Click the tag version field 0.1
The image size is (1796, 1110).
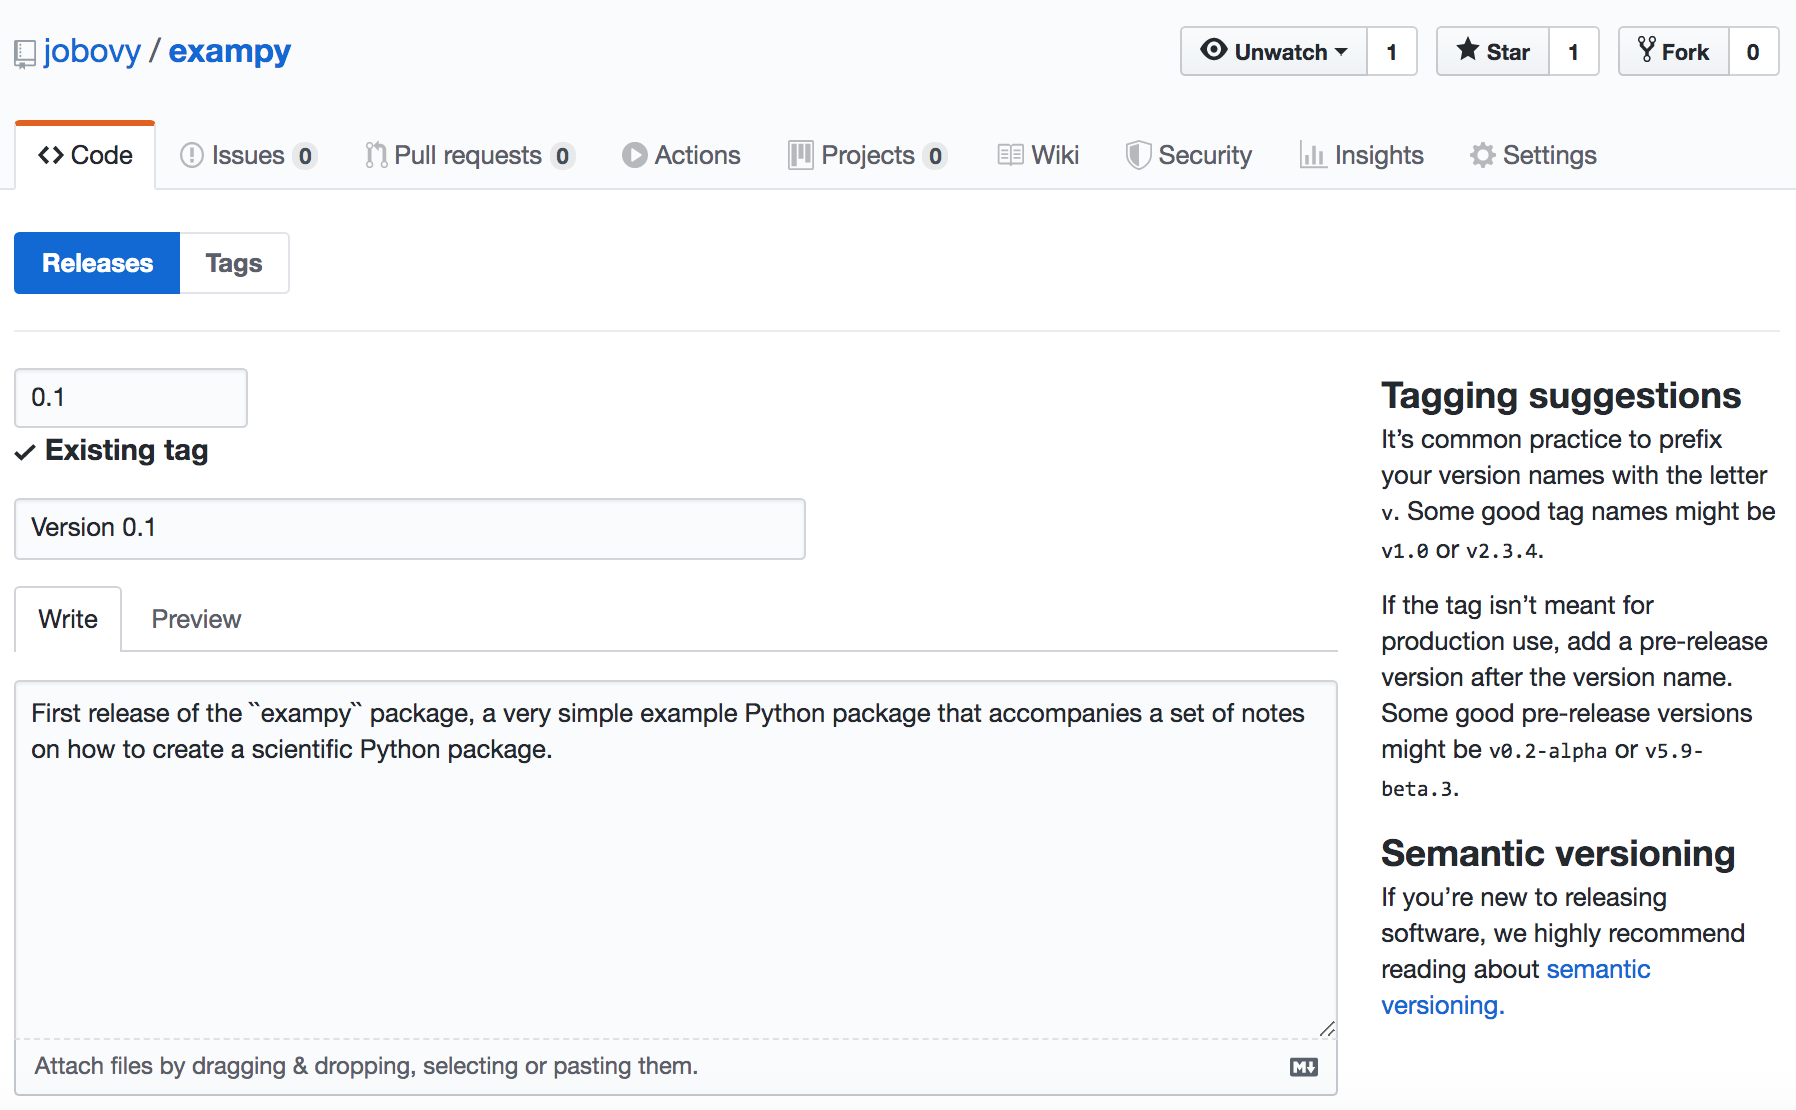(x=131, y=398)
